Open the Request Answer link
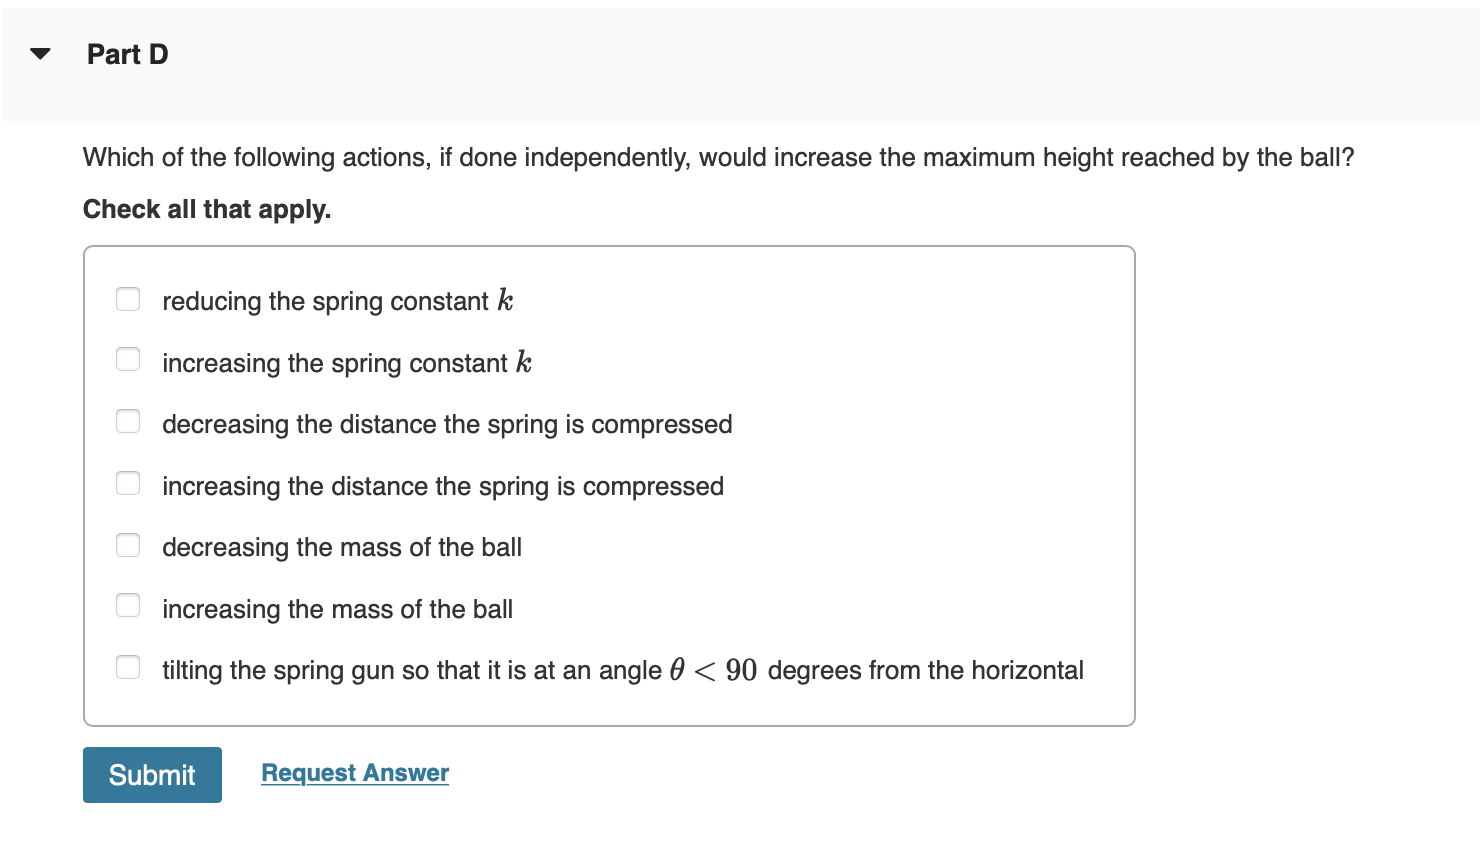 click(x=354, y=772)
